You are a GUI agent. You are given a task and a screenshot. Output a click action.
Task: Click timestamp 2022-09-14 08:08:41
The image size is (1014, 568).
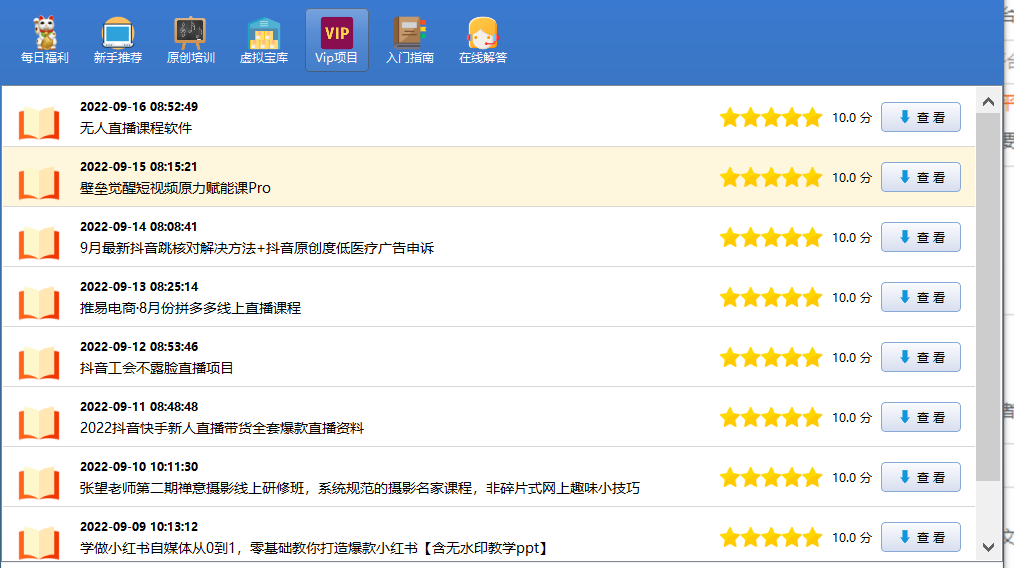(x=138, y=227)
